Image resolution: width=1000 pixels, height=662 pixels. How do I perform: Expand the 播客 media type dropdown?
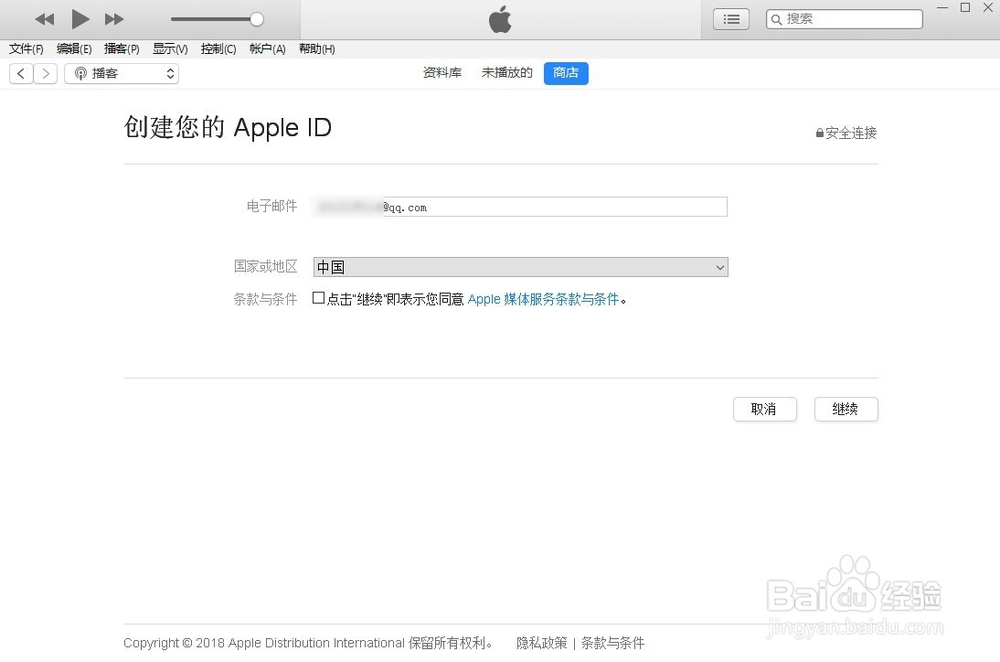121,73
